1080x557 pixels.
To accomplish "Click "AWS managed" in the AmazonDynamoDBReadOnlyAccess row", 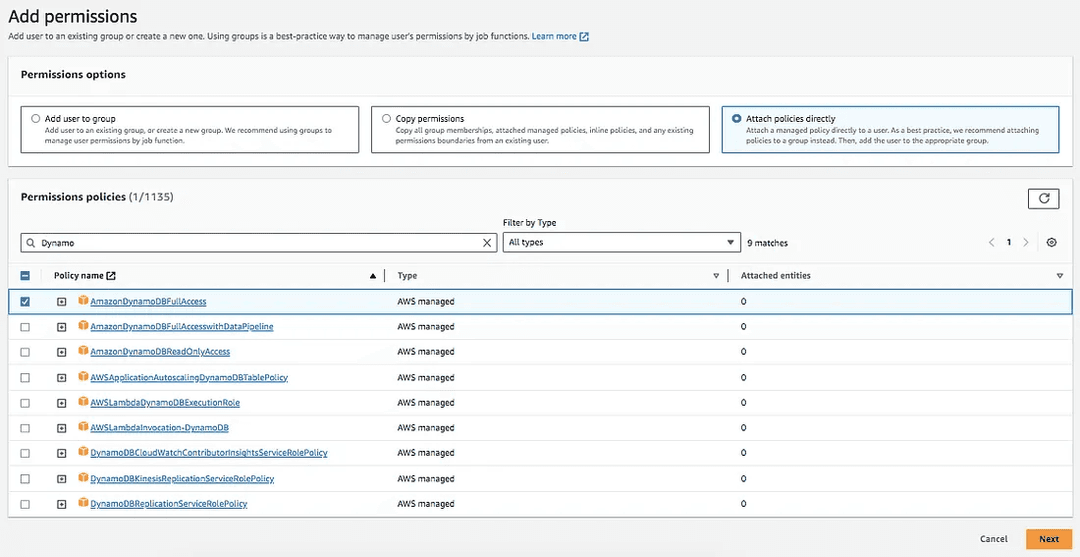I will 426,352.
